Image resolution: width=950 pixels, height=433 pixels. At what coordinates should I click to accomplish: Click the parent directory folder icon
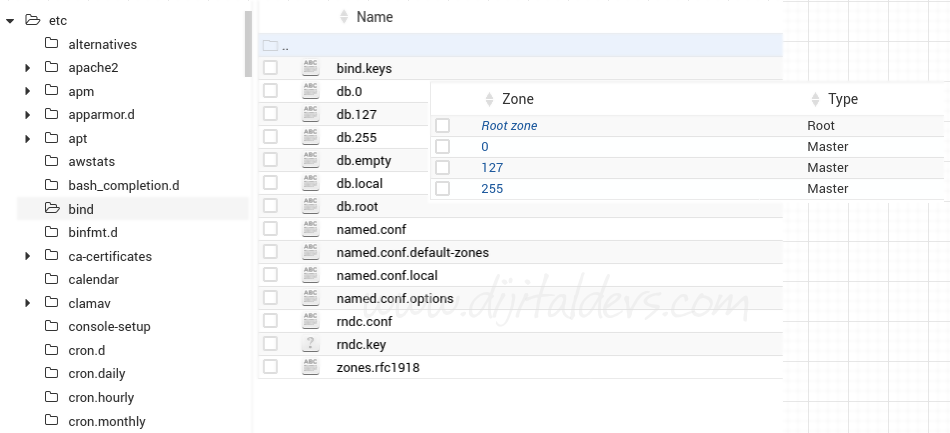click(269, 46)
